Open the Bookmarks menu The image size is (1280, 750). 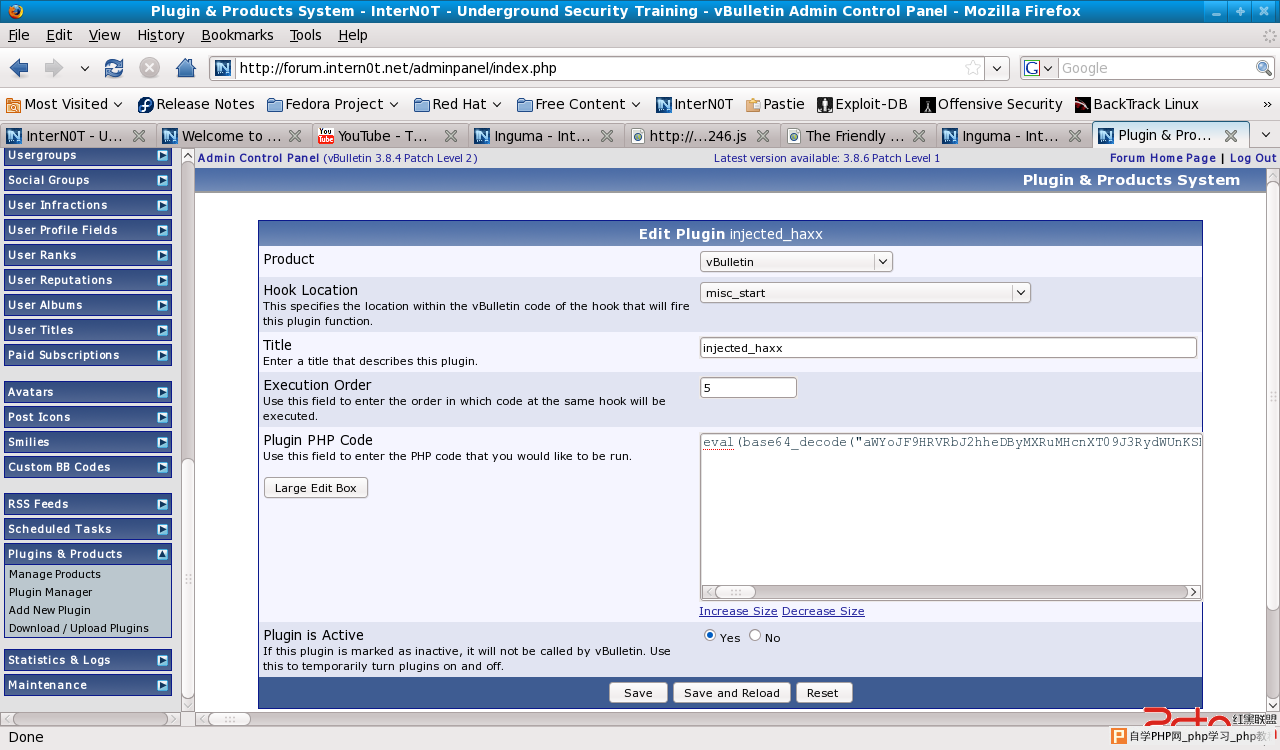tap(237, 35)
